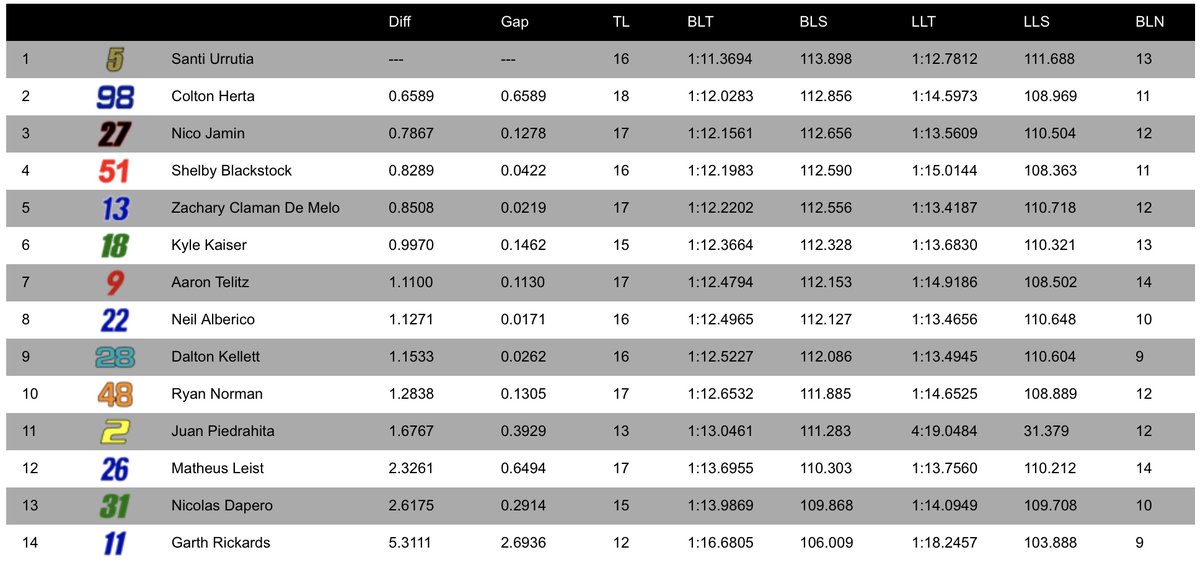Click the green number 18 car icon

[x=114, y=245]
